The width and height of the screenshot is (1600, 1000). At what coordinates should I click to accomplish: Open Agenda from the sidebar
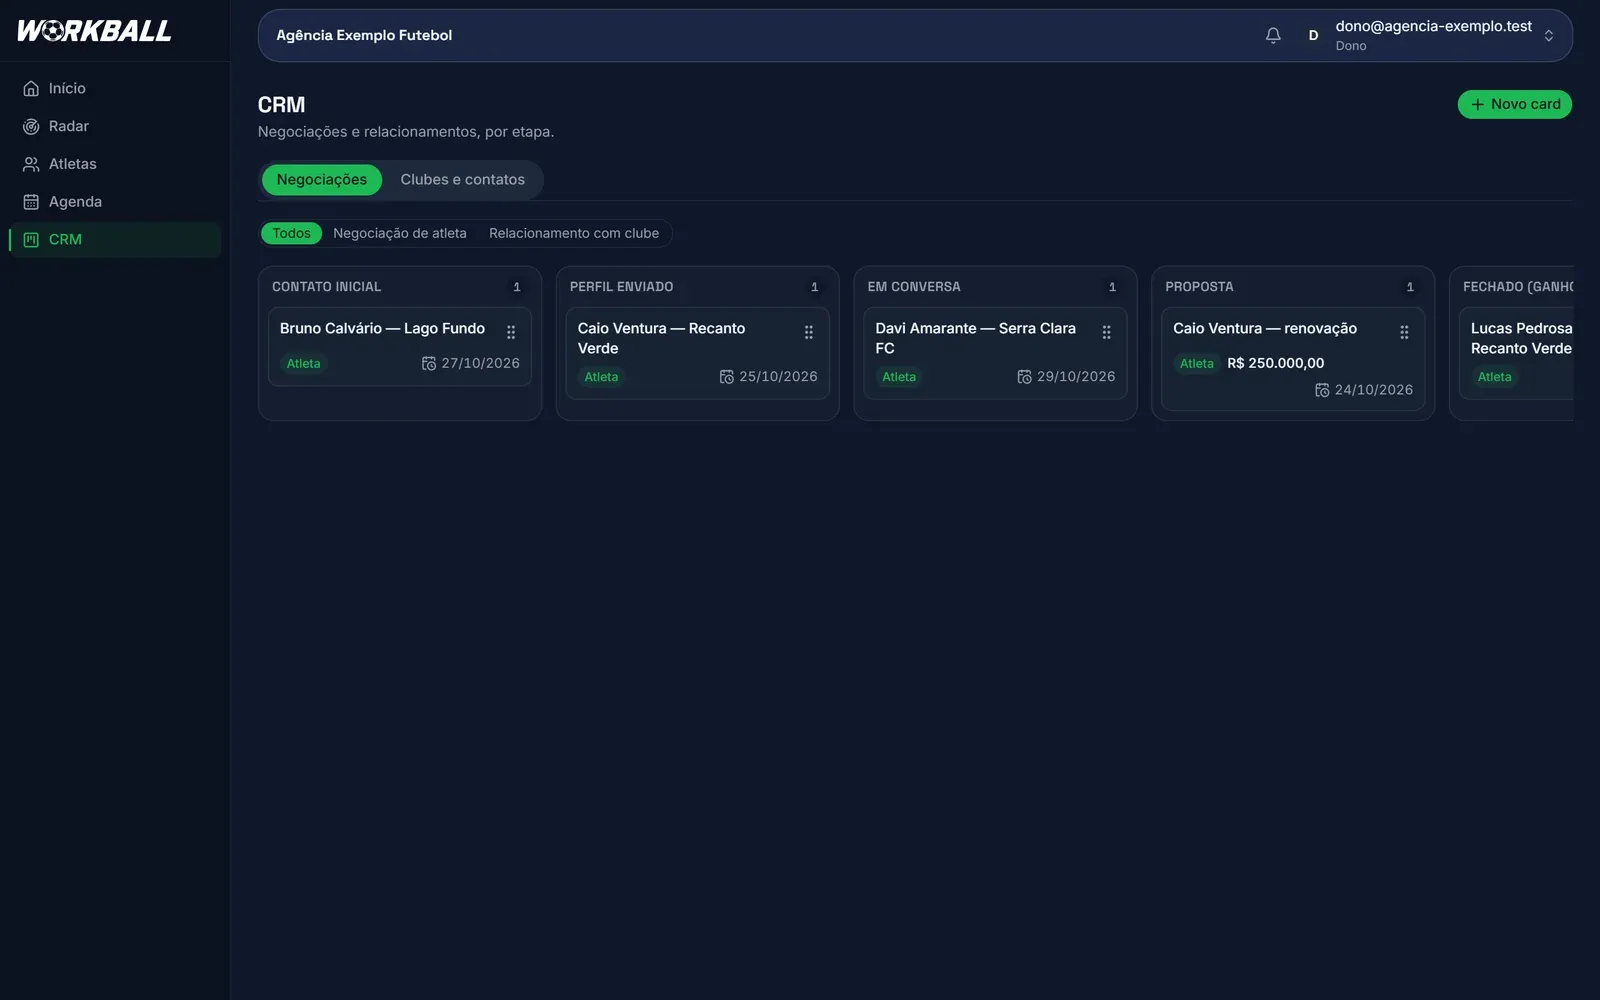(115, 202)
